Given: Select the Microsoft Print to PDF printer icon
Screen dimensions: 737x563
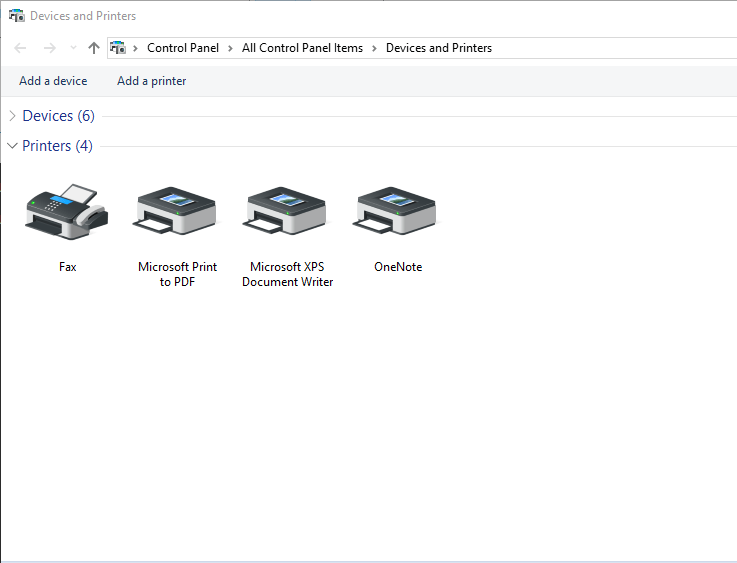Looking at the screenshot, I should tap(177, 211).
